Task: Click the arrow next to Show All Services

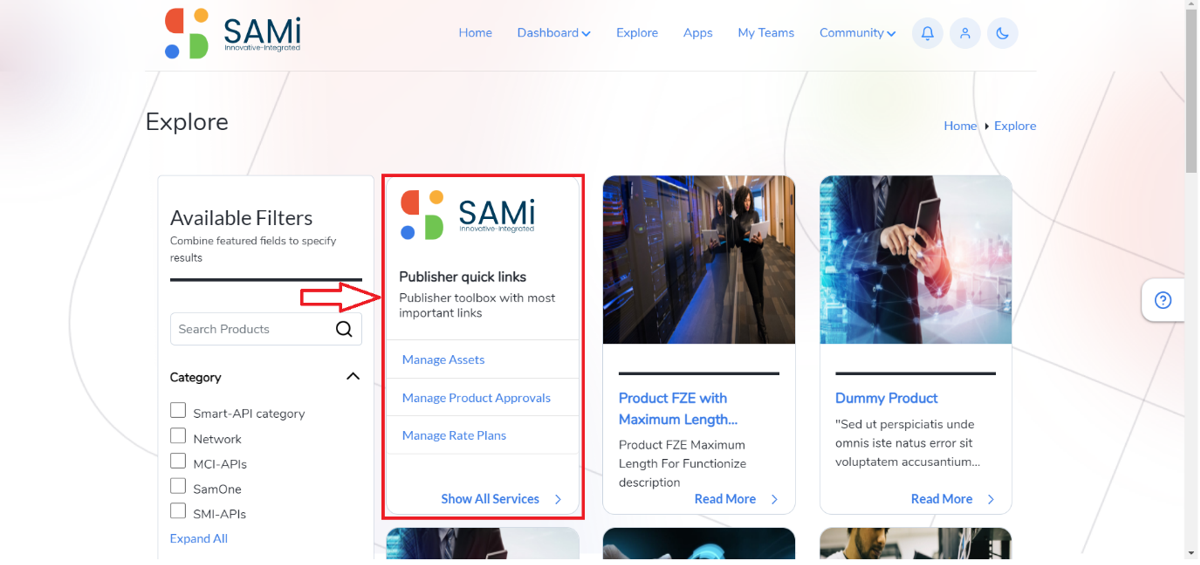Action: (x=558, y=499)
